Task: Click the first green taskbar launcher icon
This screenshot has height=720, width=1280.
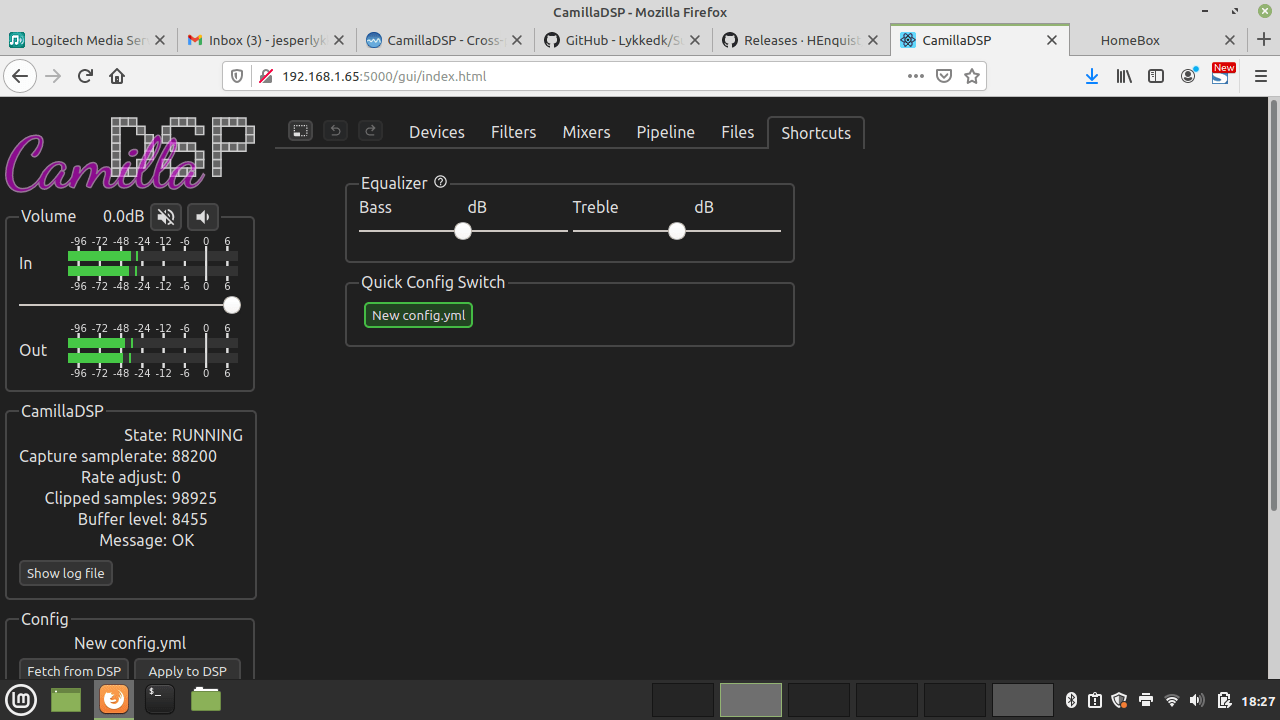Action: [66, 699]
